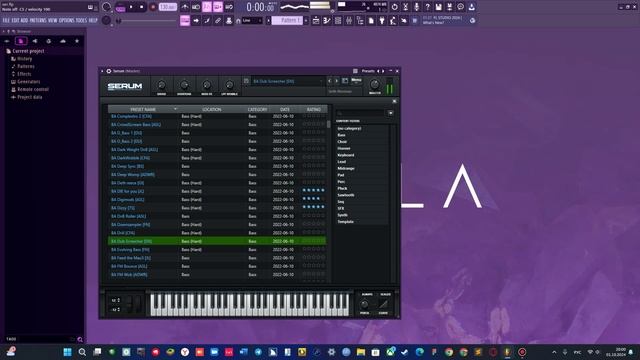This screenshot has width=640, height=360.
Task: Click the Record button
Action: coord(153,7)
